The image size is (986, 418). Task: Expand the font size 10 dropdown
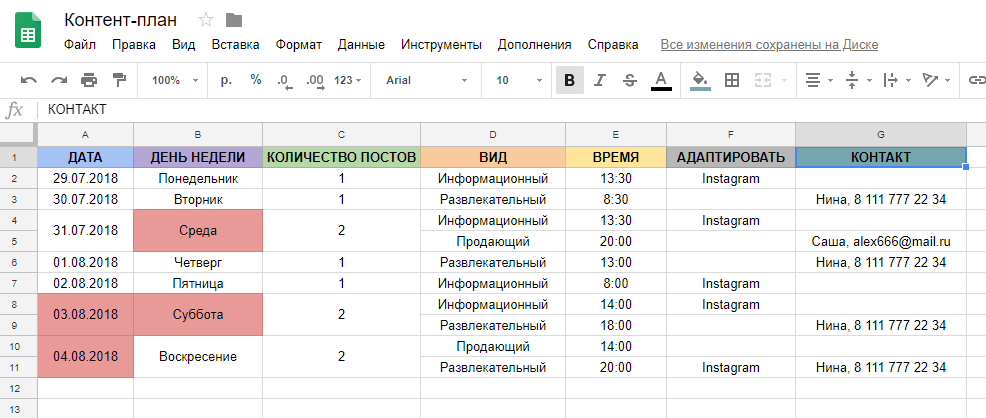(x=516, y=80)
